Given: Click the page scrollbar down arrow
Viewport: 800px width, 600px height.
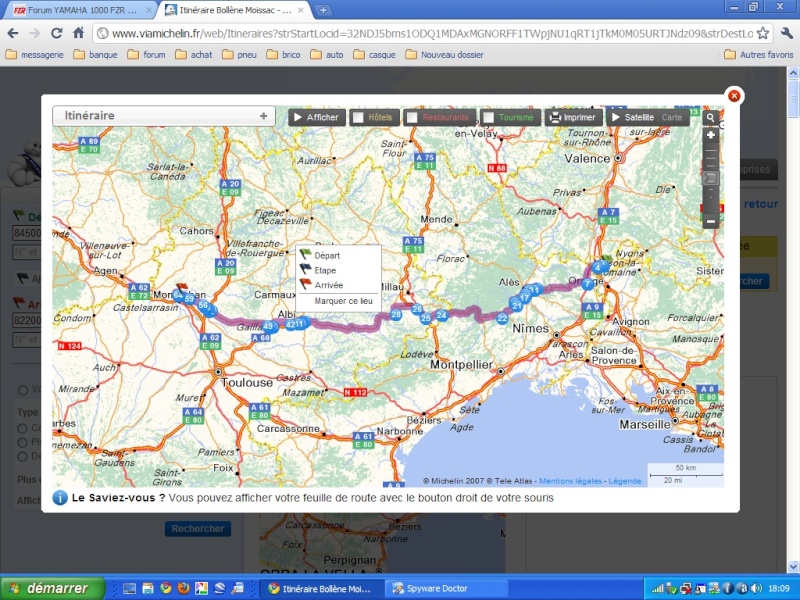Looking at the screenshot, I should (x=793, y=567).
